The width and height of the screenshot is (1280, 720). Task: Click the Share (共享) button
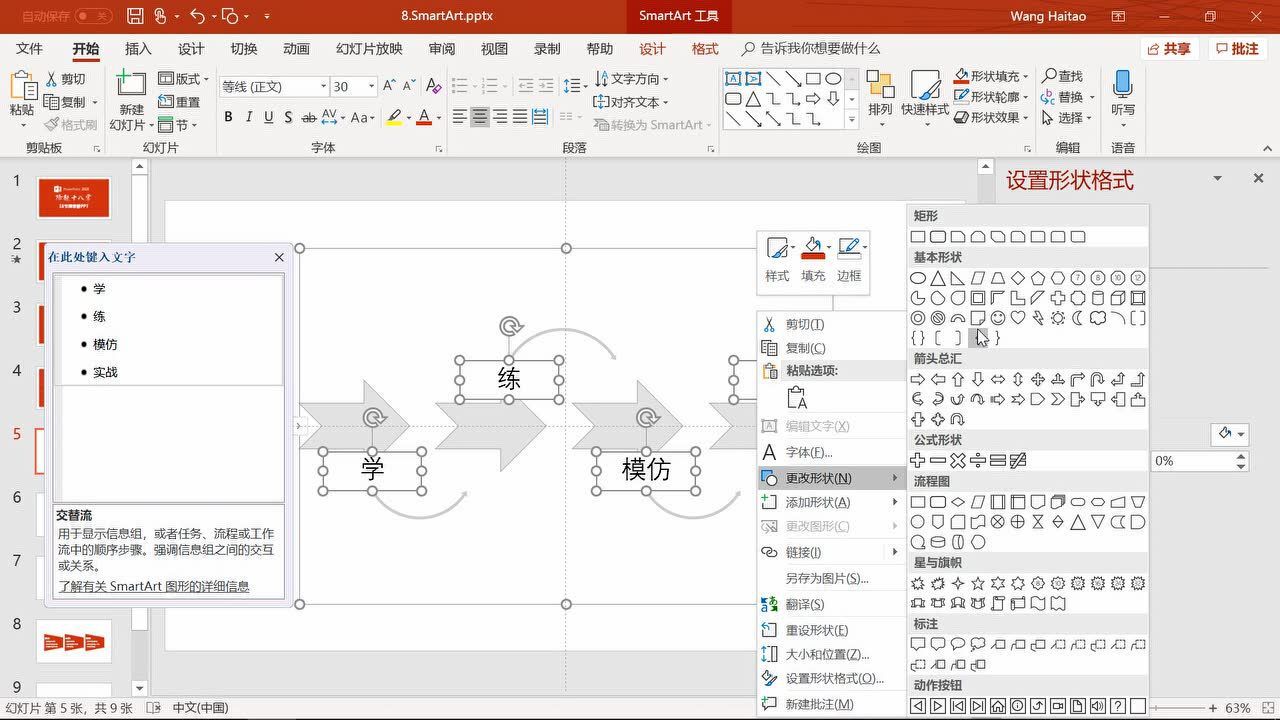point(1169,49)
